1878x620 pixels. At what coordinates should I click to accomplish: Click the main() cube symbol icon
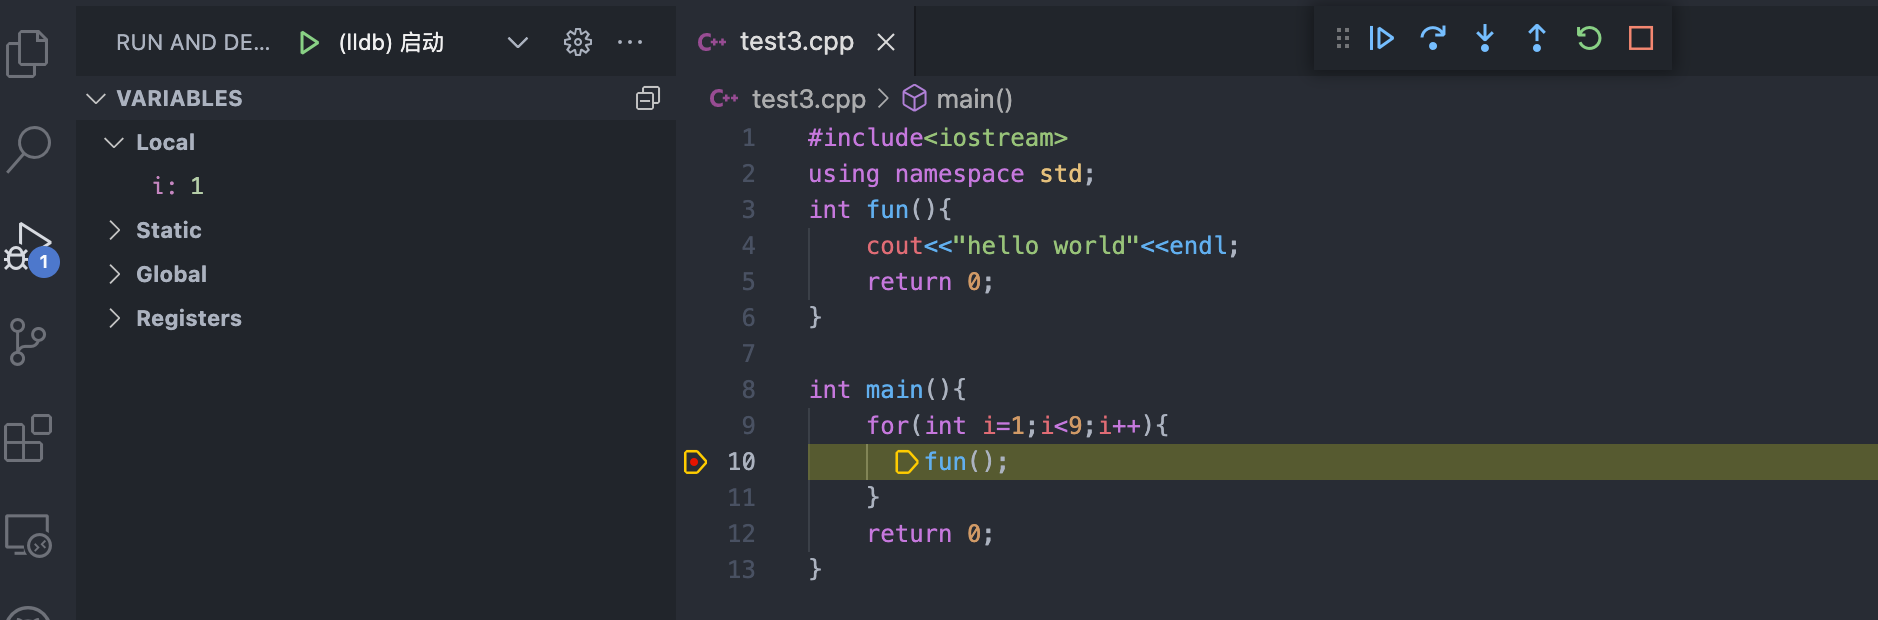pyautogui.click(x=914, y=98)
